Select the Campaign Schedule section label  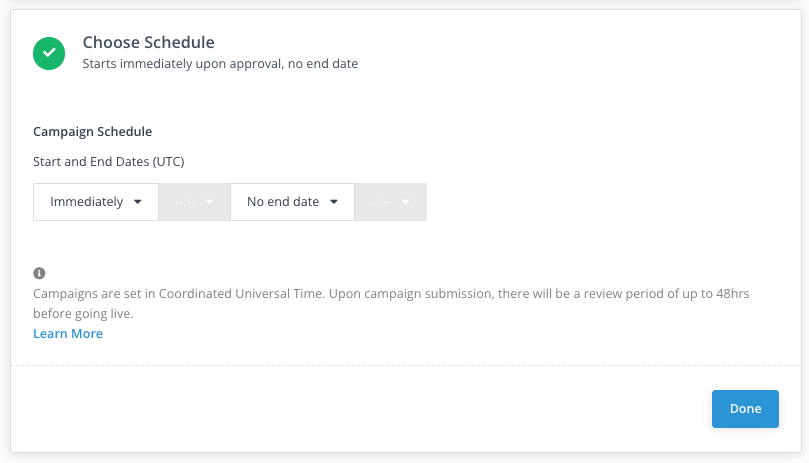click(92, 131)
